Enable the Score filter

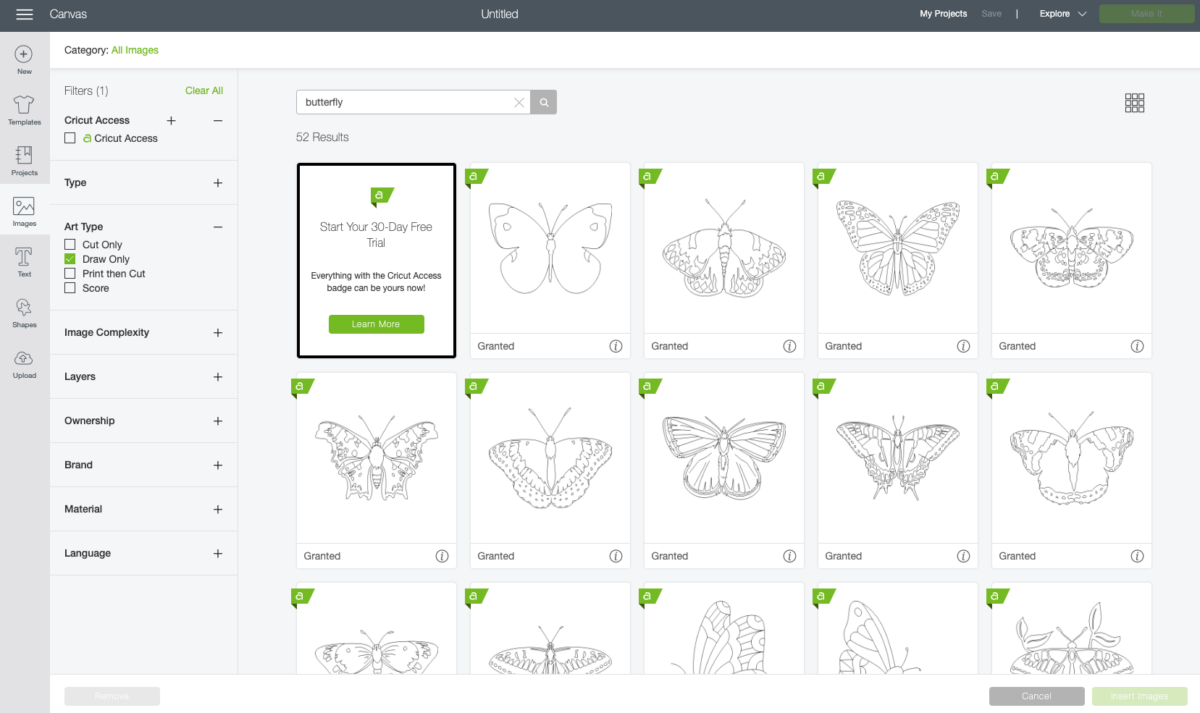click(x=70, y=288)
